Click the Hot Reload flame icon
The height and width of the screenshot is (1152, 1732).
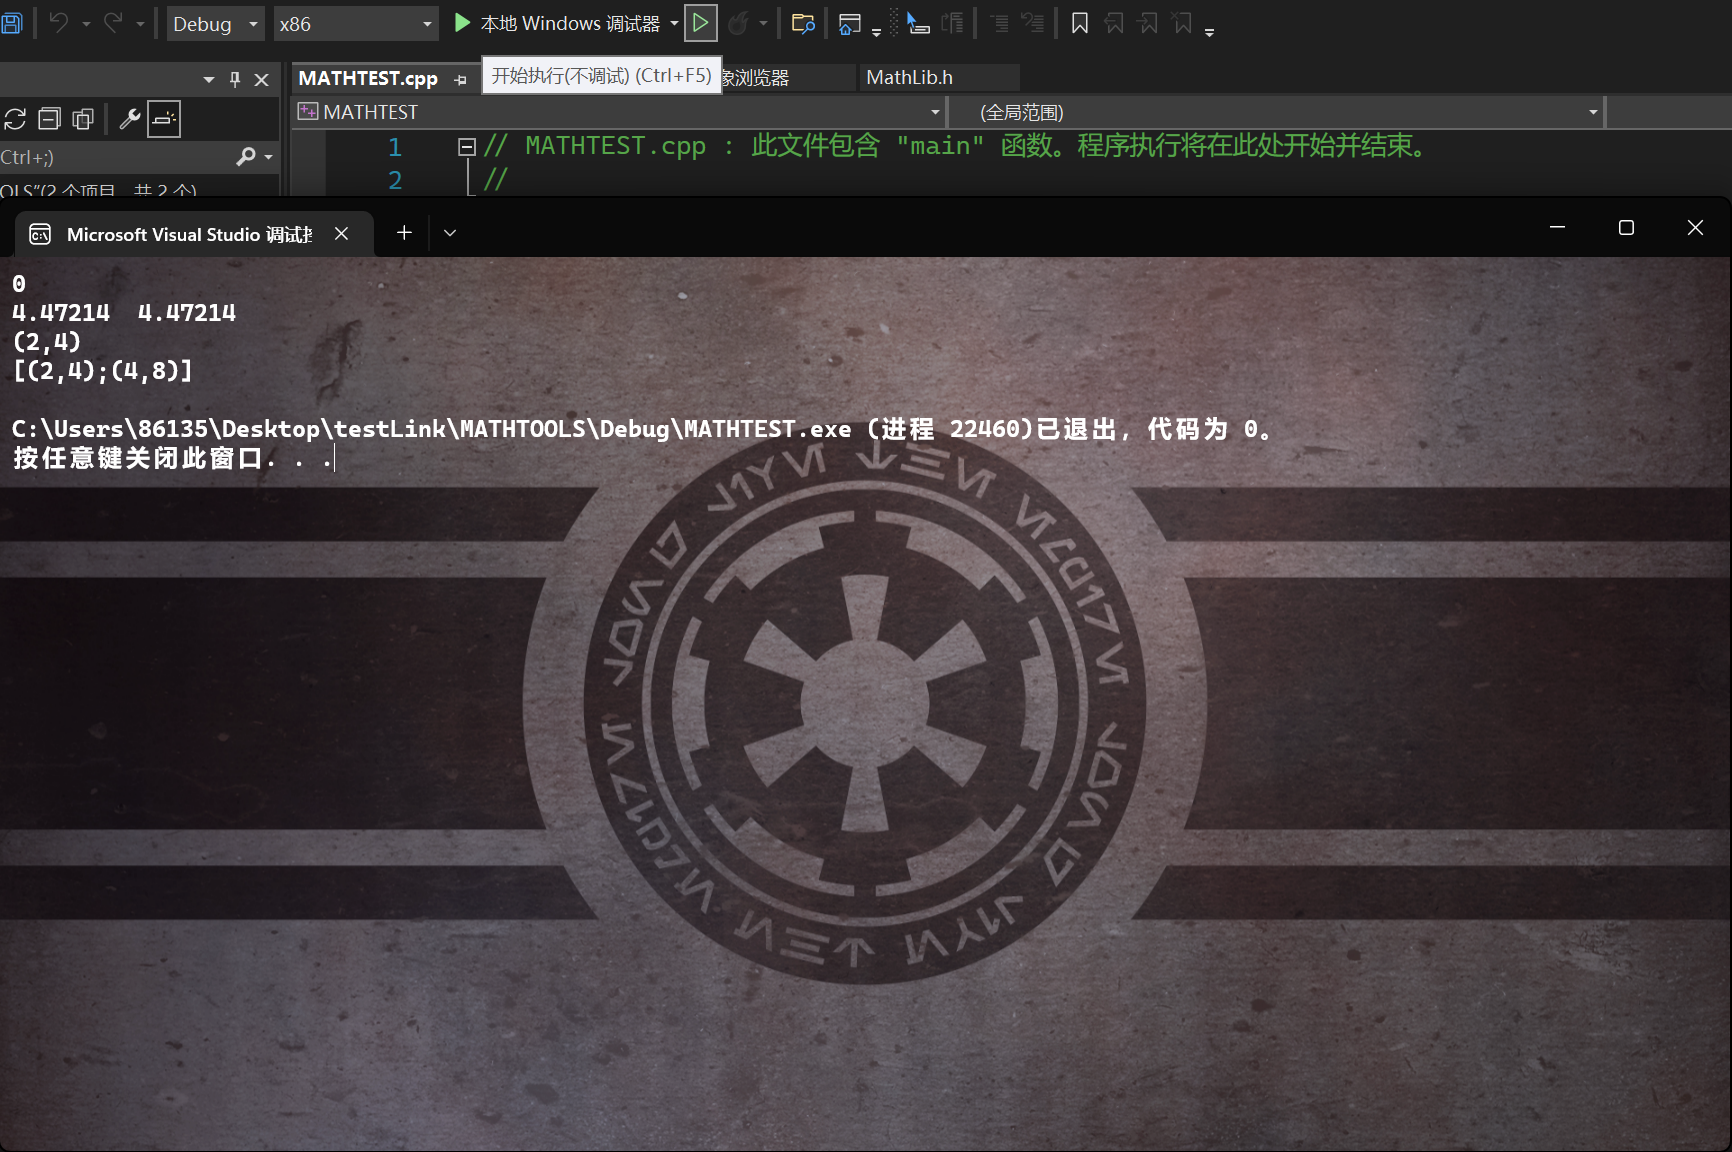(739, 23)
